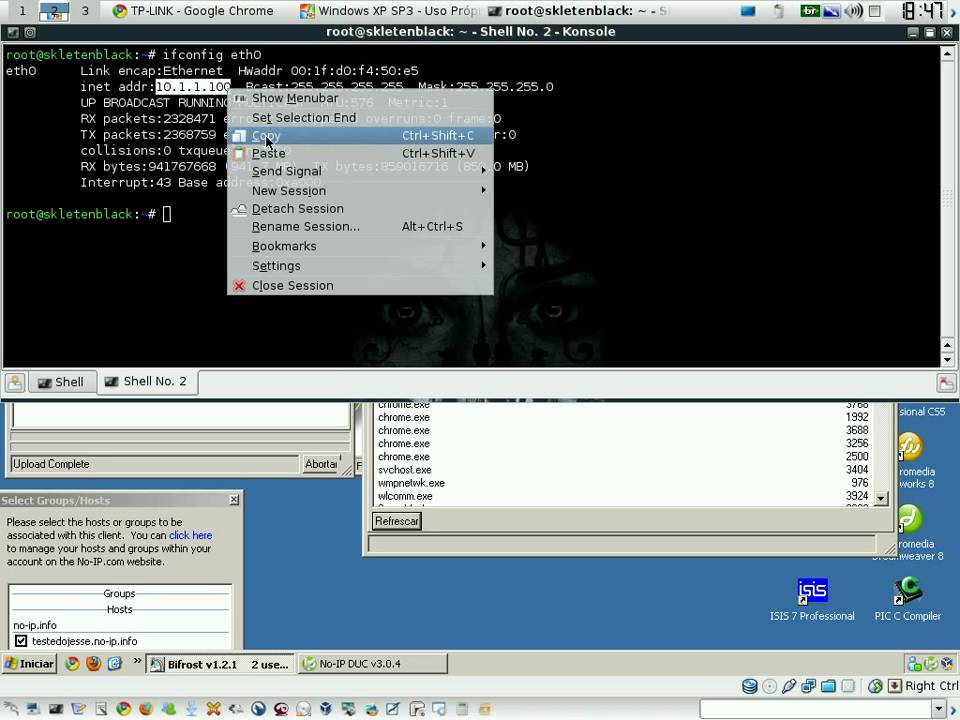Click the Iniciar start button

pos(29,664)
